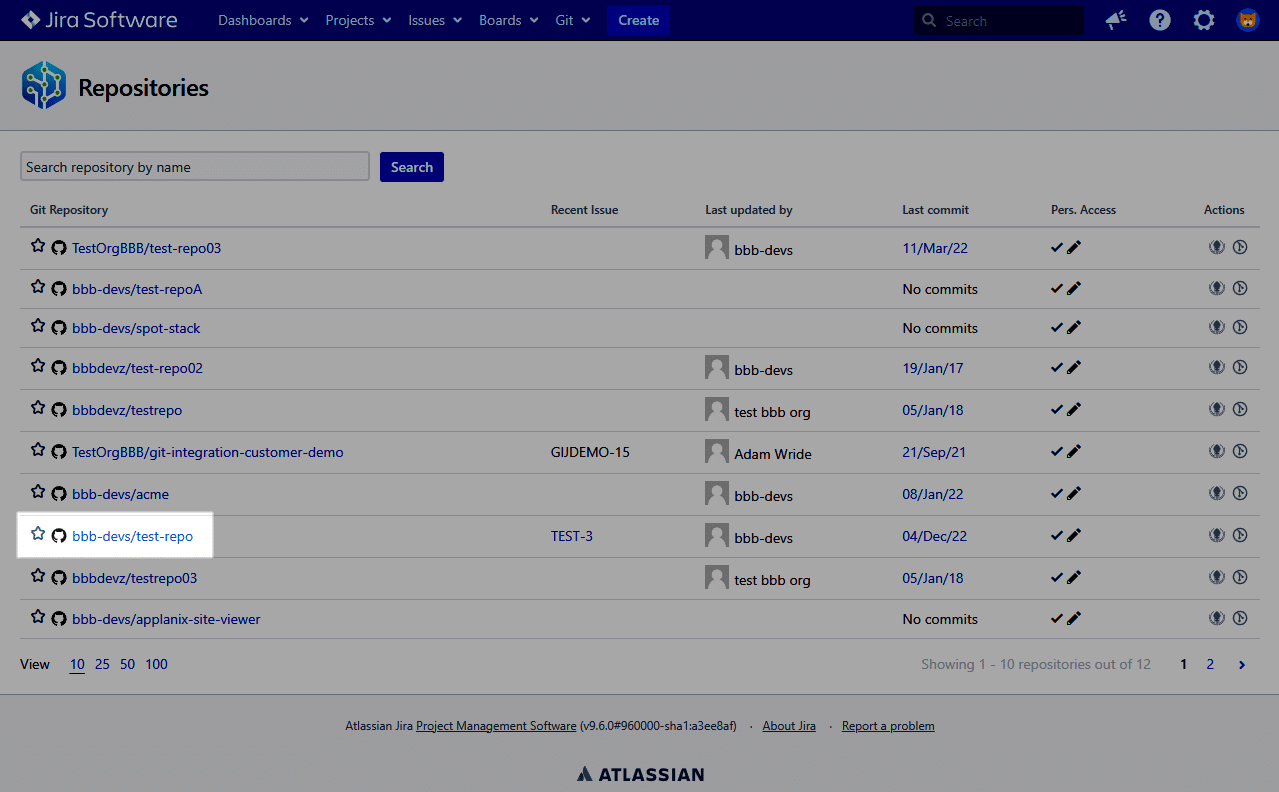1279x792 pixels.
Task: Click the blue Create button
Action: tap(638, 20)
